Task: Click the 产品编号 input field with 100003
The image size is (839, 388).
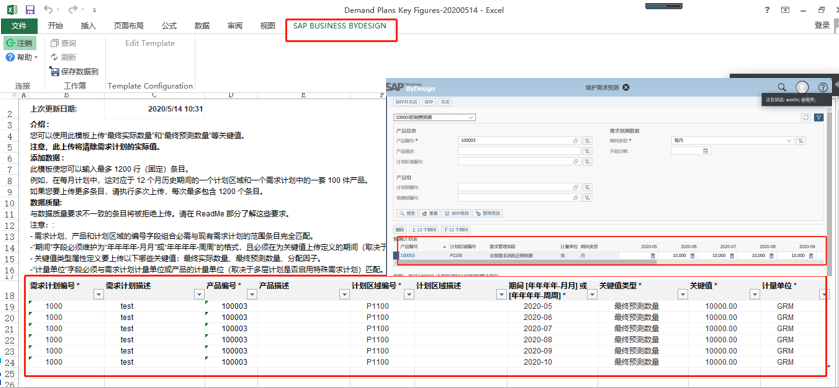Action: (520, 140)
